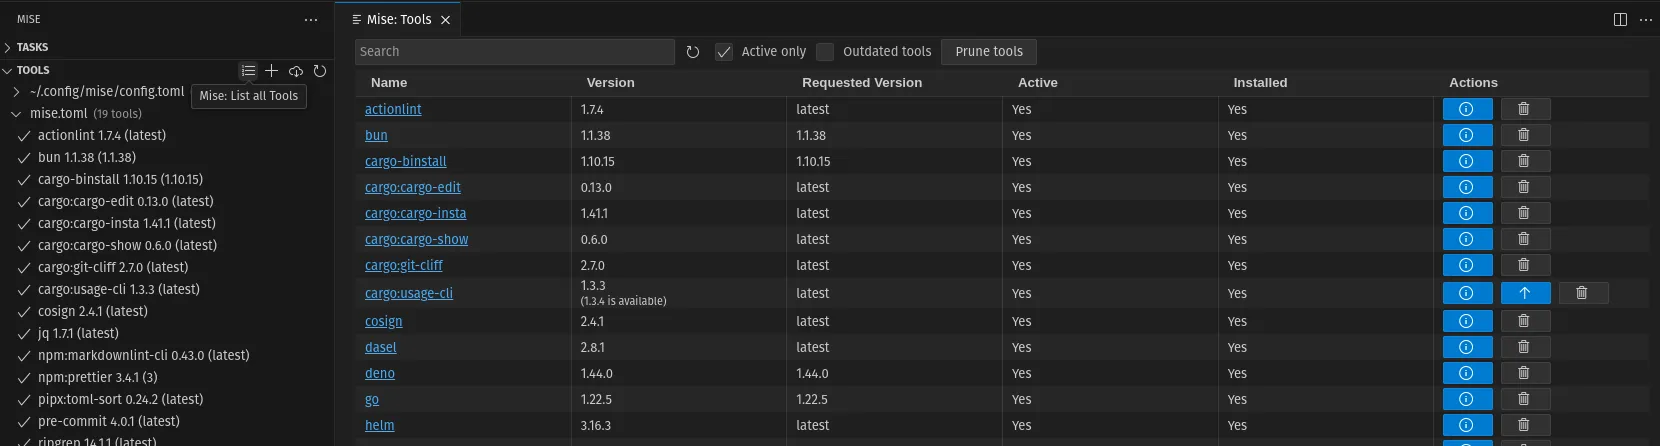Refresh the TOOLS sidebar section
This screenshot has width=1660, height=446.
(320, 70)
